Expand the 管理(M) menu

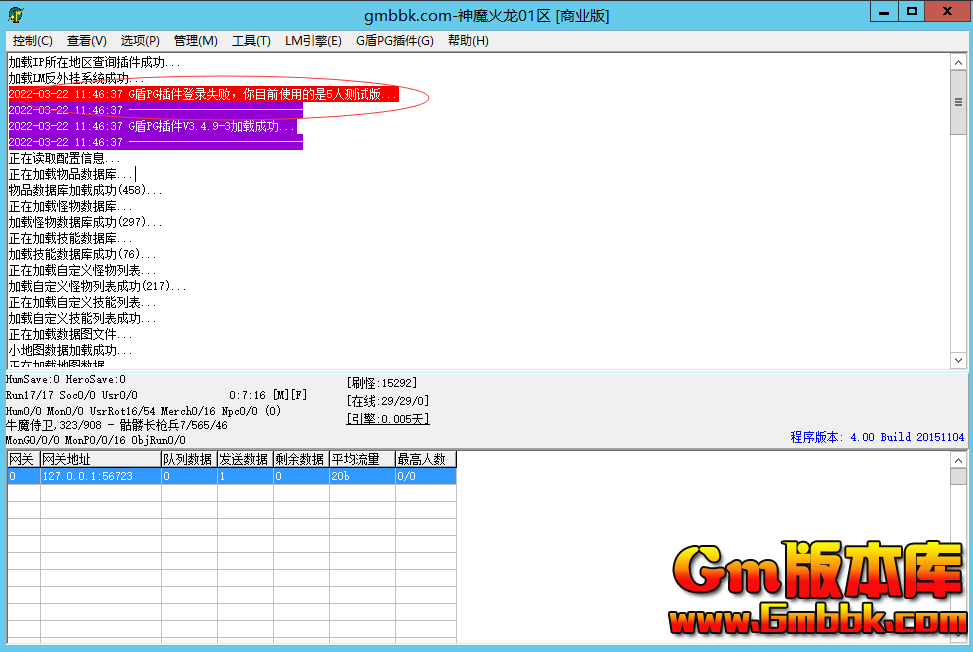[x=195, y=41]
